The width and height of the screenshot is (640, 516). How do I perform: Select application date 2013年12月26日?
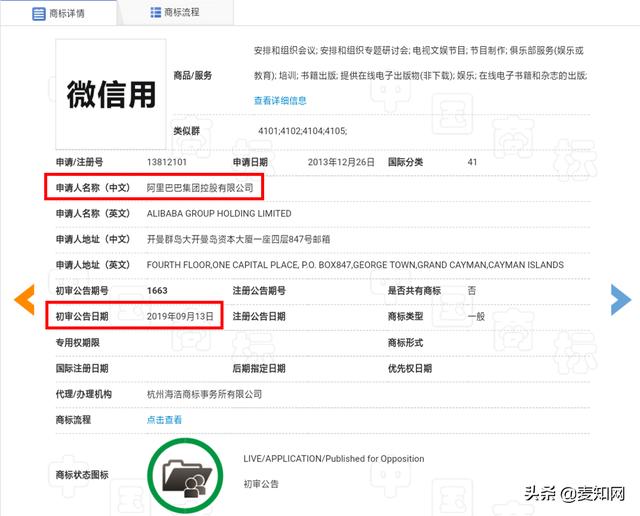pyautogui.click(x=341, y=162)
